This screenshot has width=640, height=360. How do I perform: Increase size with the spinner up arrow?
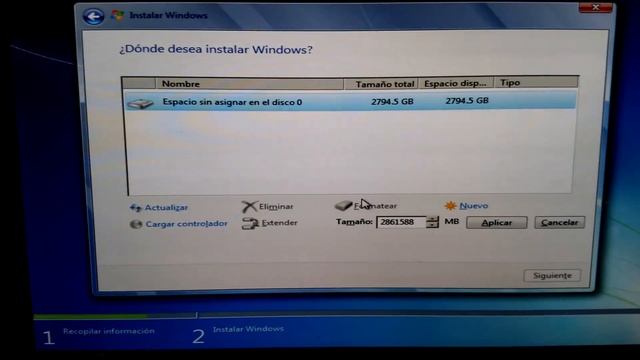[432, 219]
